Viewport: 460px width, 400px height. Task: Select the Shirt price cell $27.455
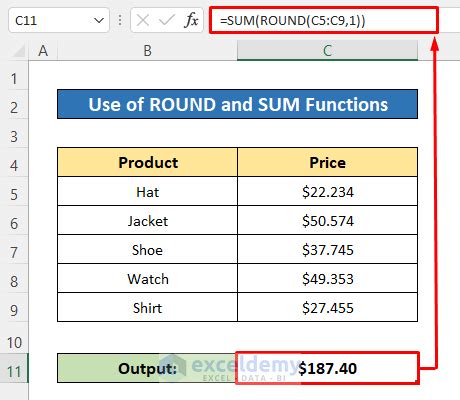point(327,307)
